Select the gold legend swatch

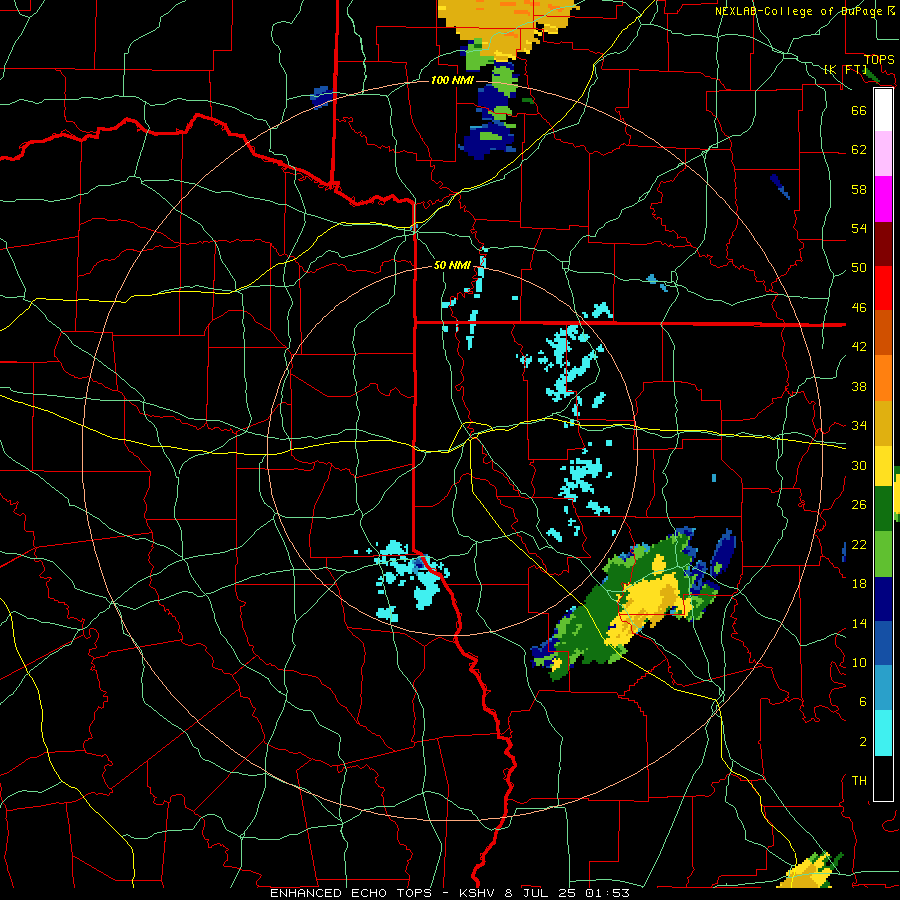coord(883,422)
